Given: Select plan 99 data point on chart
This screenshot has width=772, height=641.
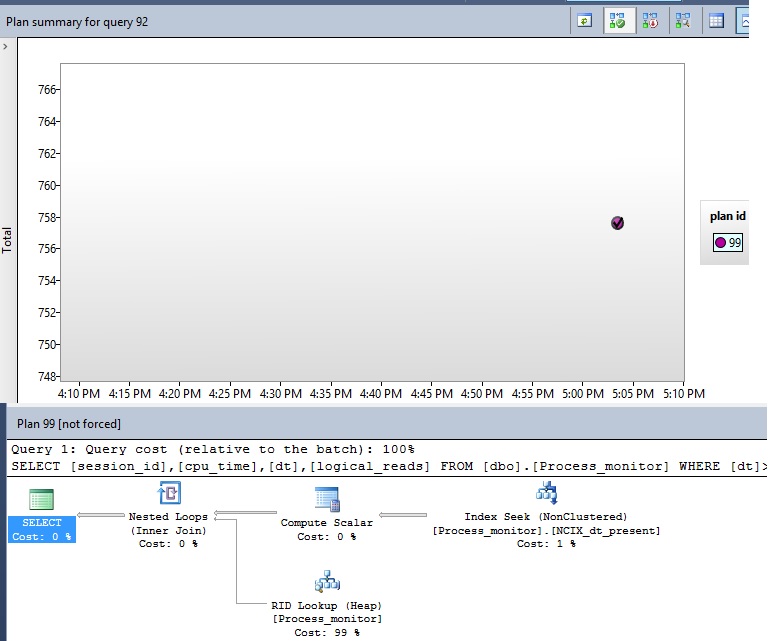Looking at the screenshot, I should point(617,223).
